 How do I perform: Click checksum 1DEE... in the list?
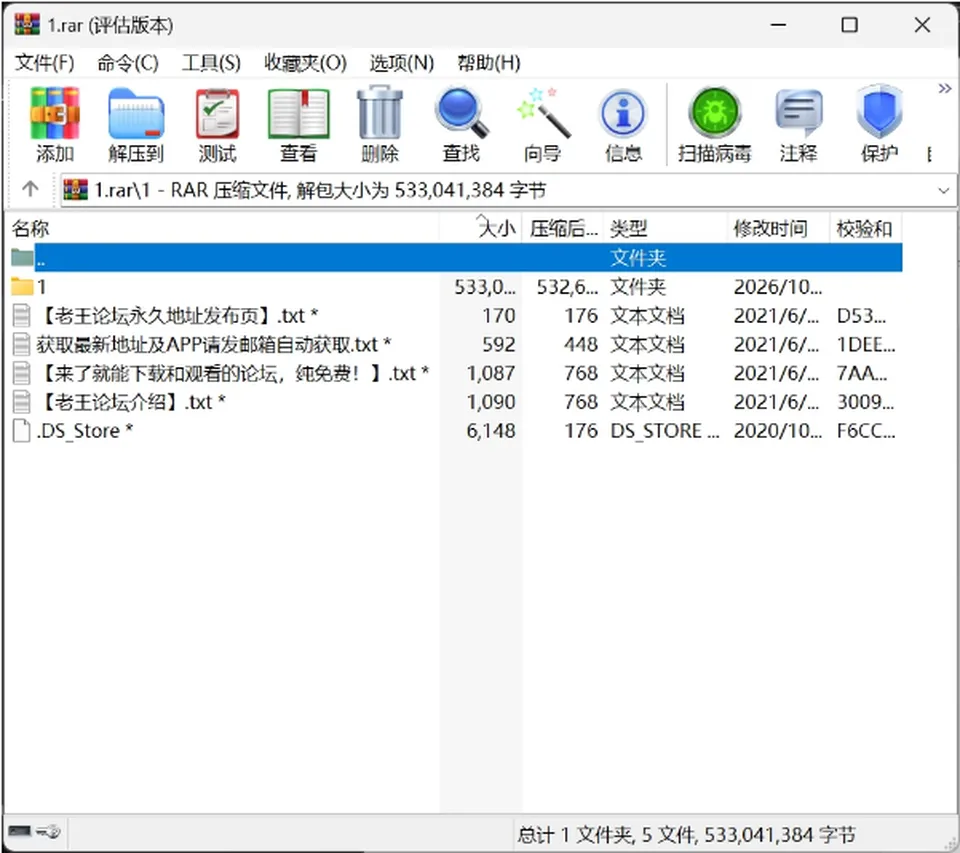pos(866,344)
